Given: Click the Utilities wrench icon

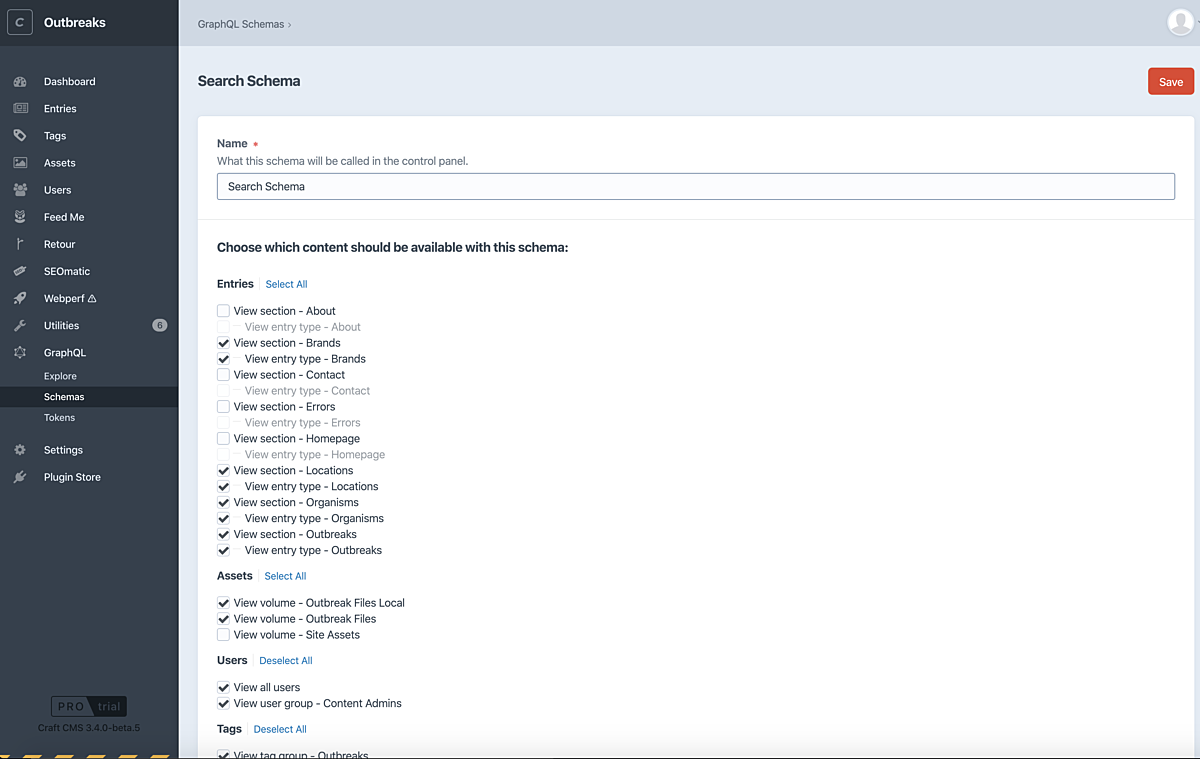Looking at the screenshot, I should (x=20, y=325).
